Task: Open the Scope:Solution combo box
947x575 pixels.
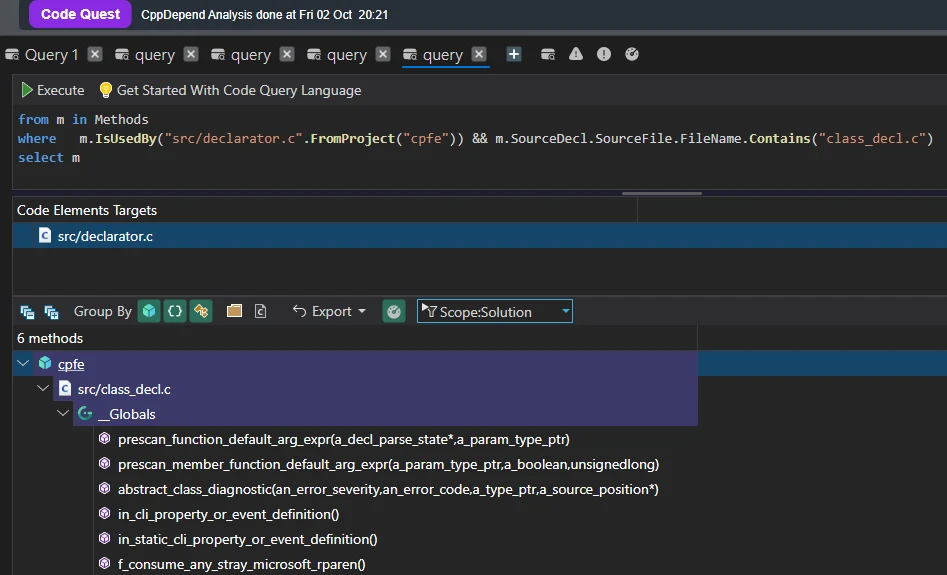Action: [x=495, y=311]
